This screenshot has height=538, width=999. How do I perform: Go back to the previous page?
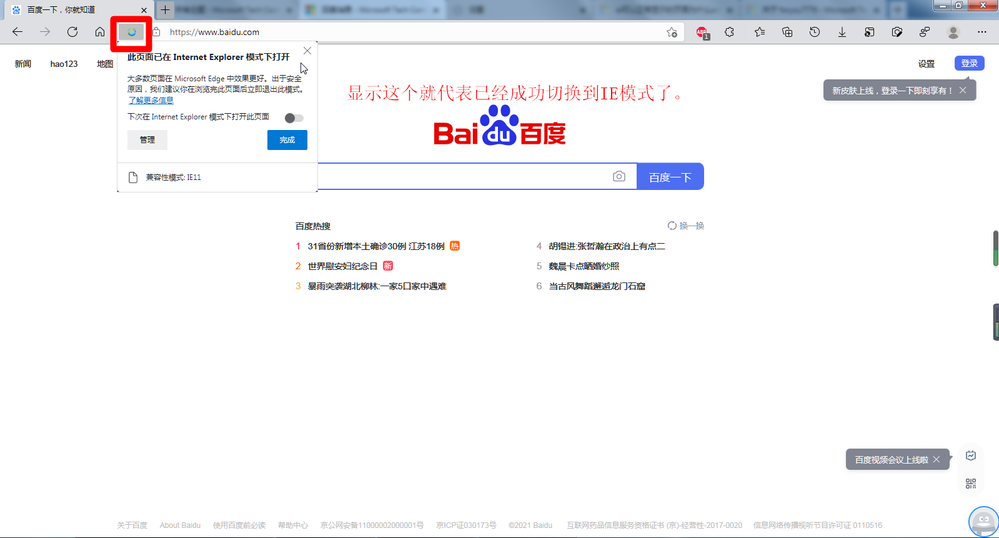[17, 32]
